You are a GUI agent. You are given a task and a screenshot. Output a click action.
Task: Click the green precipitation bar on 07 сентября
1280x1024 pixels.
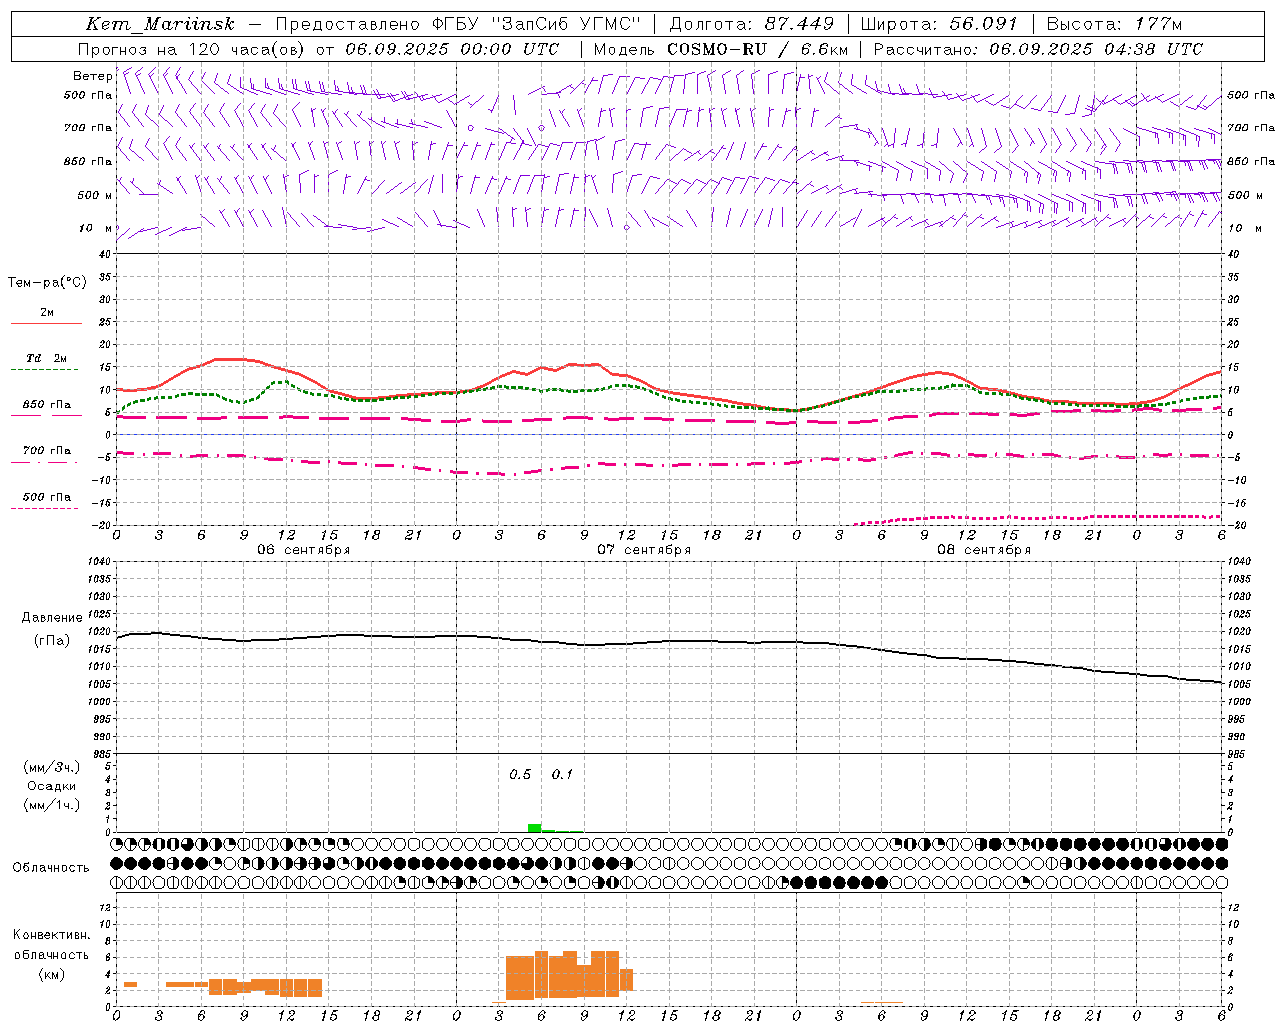click(x=535, y=828)
